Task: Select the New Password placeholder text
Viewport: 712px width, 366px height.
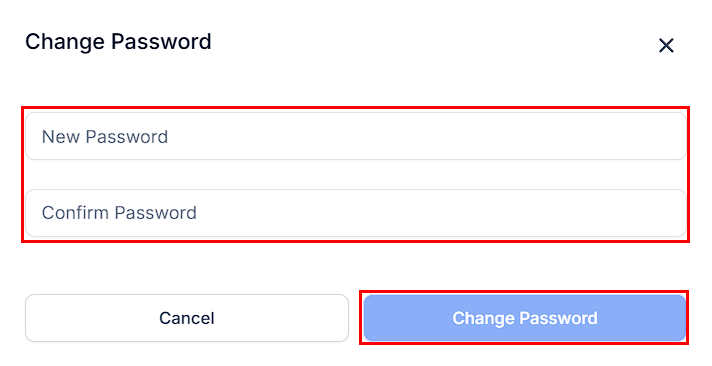Action: [x=105, y=137]
